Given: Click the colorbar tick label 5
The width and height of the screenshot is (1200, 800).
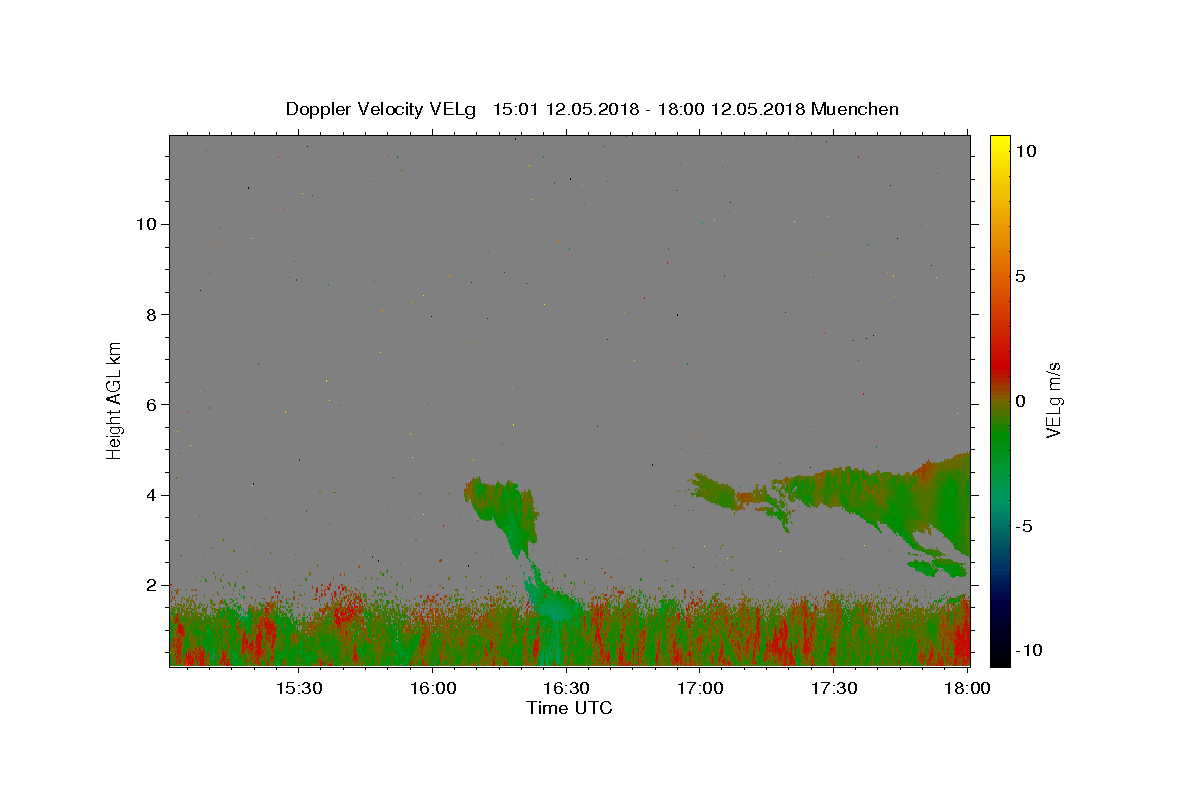Looking at the screenshot, I should [x=1020, y=275].
